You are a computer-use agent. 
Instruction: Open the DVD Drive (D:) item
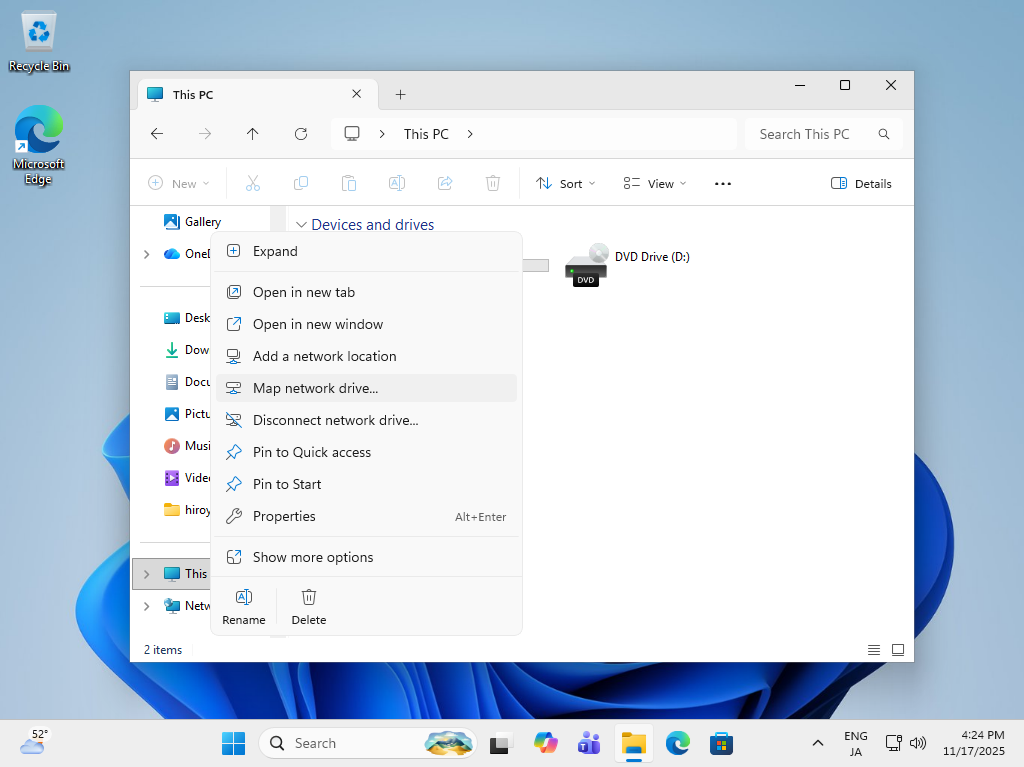coord(627,264)
